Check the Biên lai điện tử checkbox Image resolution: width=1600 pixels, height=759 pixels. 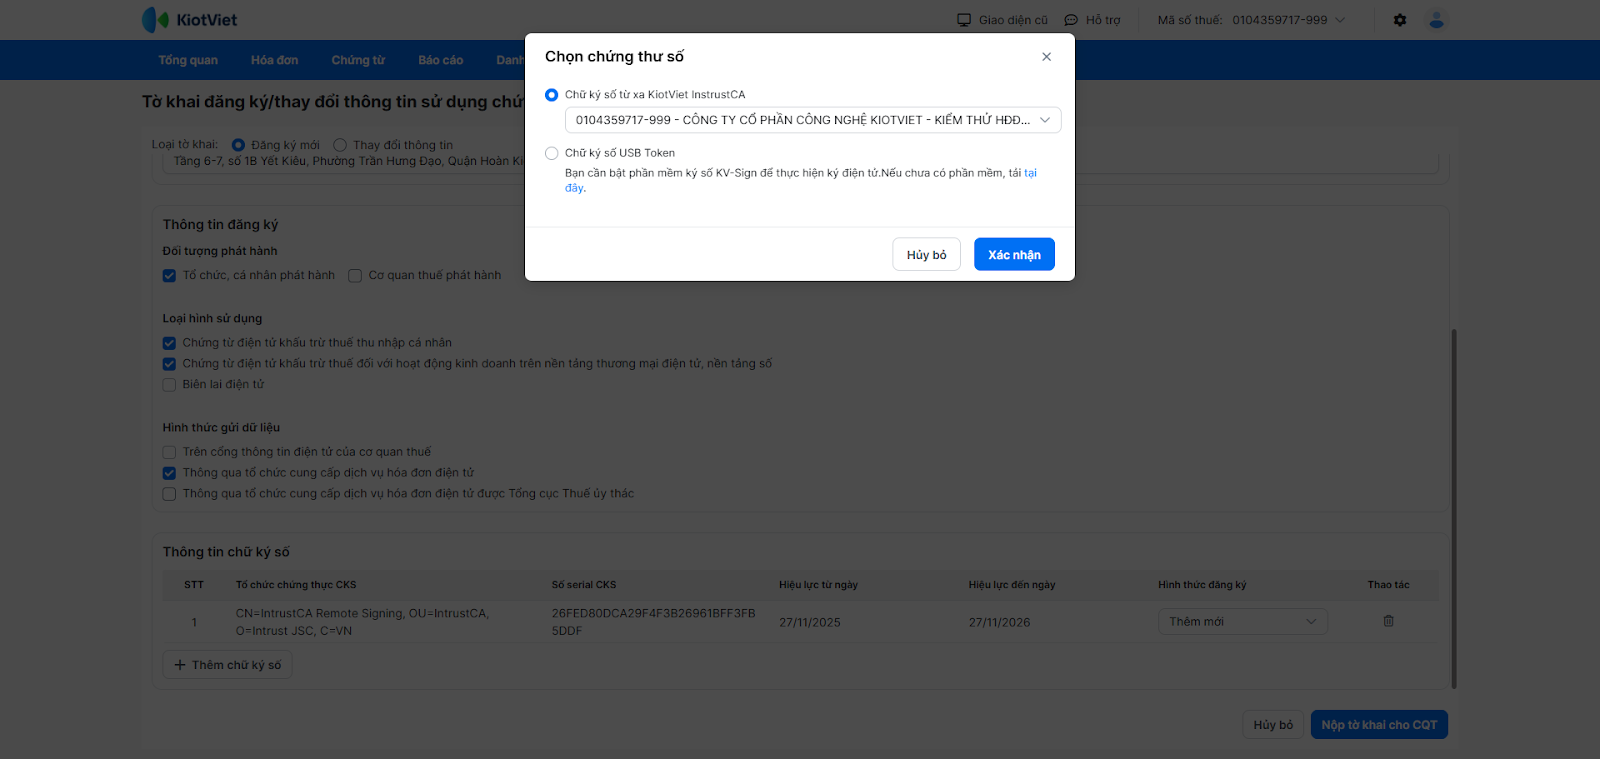click(x=169, y=385)
